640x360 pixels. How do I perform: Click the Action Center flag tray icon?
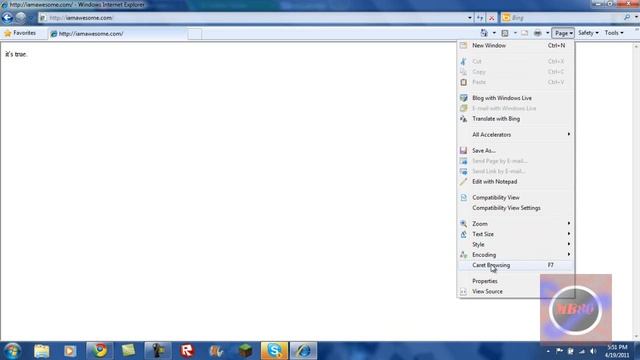coord(559,351)
